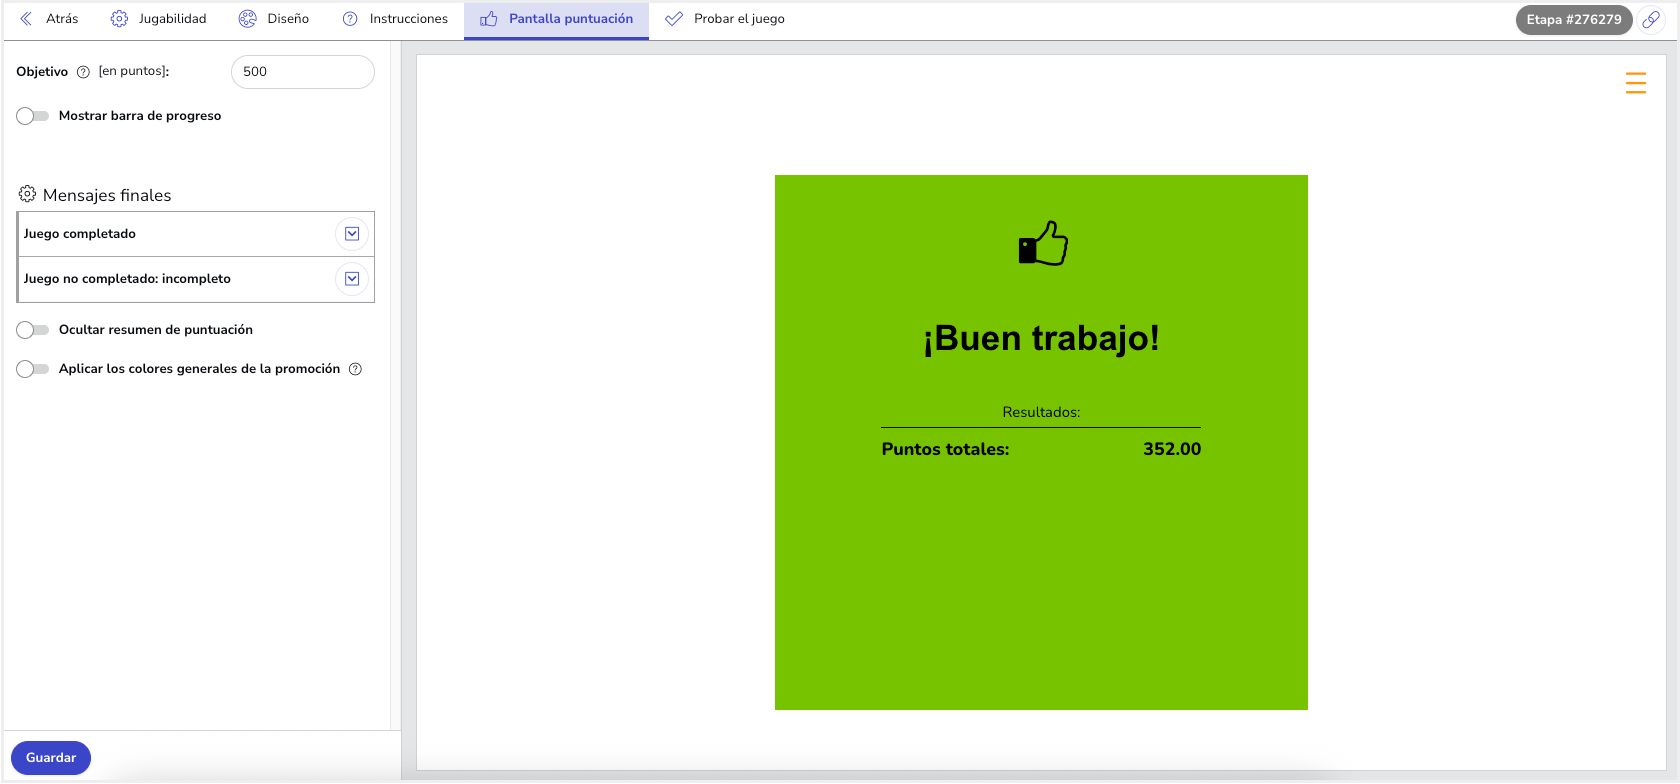Click help icon next to promoción colors
Viewport: 1680px width, 784px height.
tap(355, 369)
